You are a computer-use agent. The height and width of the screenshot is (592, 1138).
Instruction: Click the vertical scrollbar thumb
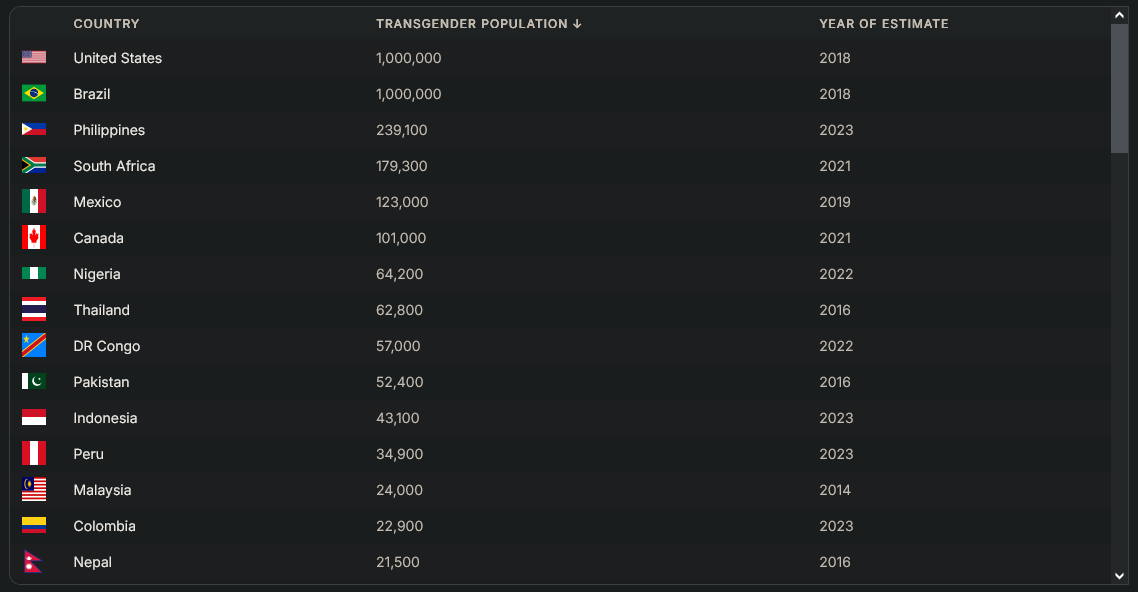point(1119,89)
